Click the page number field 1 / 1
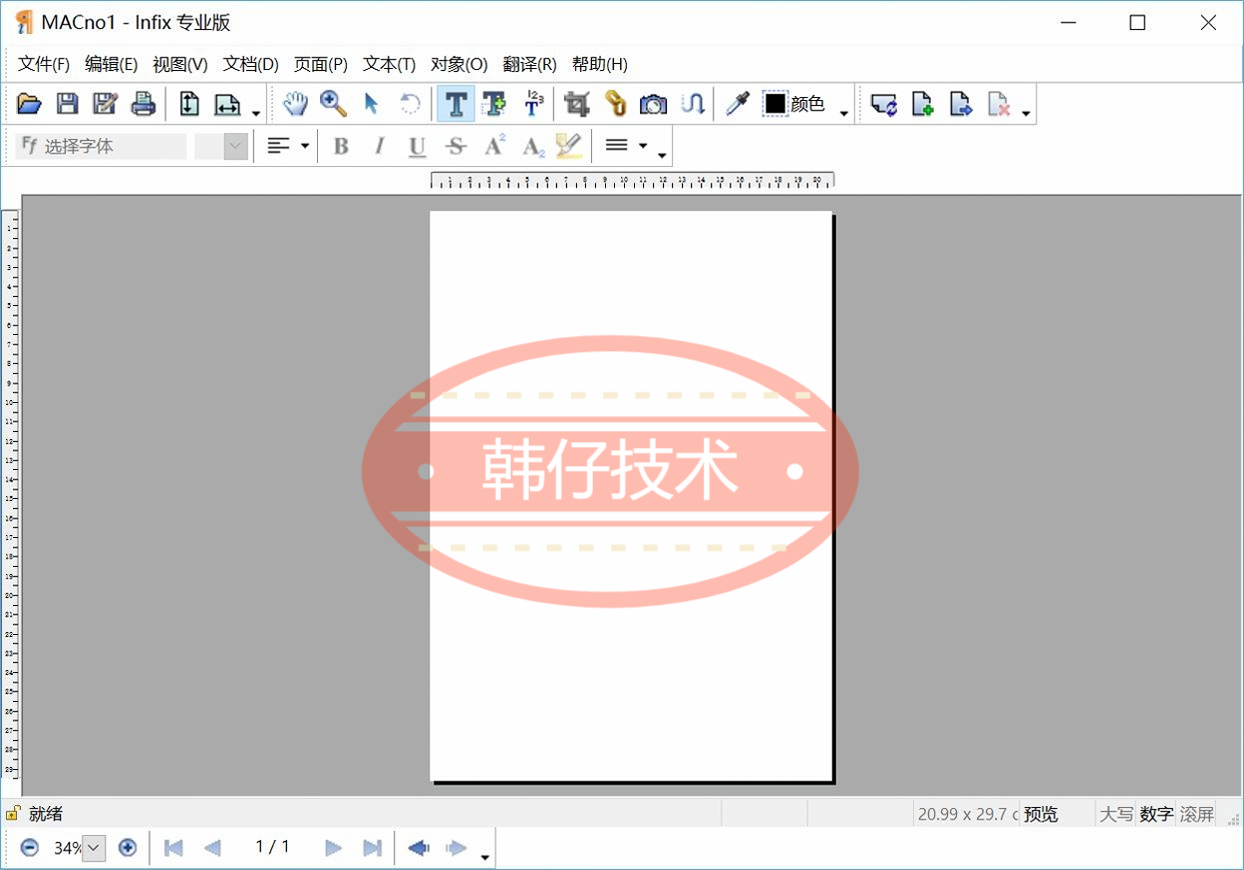The image size is (1244, 870). pos(273,847)
